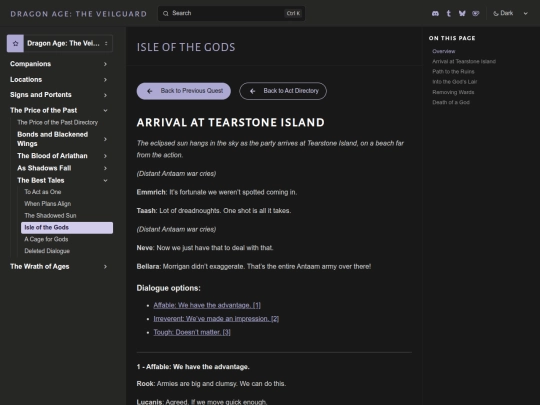Viewport: 540px width, 405px height.
Task: Open A Cage for Gods page
Action: click(46, 239)
